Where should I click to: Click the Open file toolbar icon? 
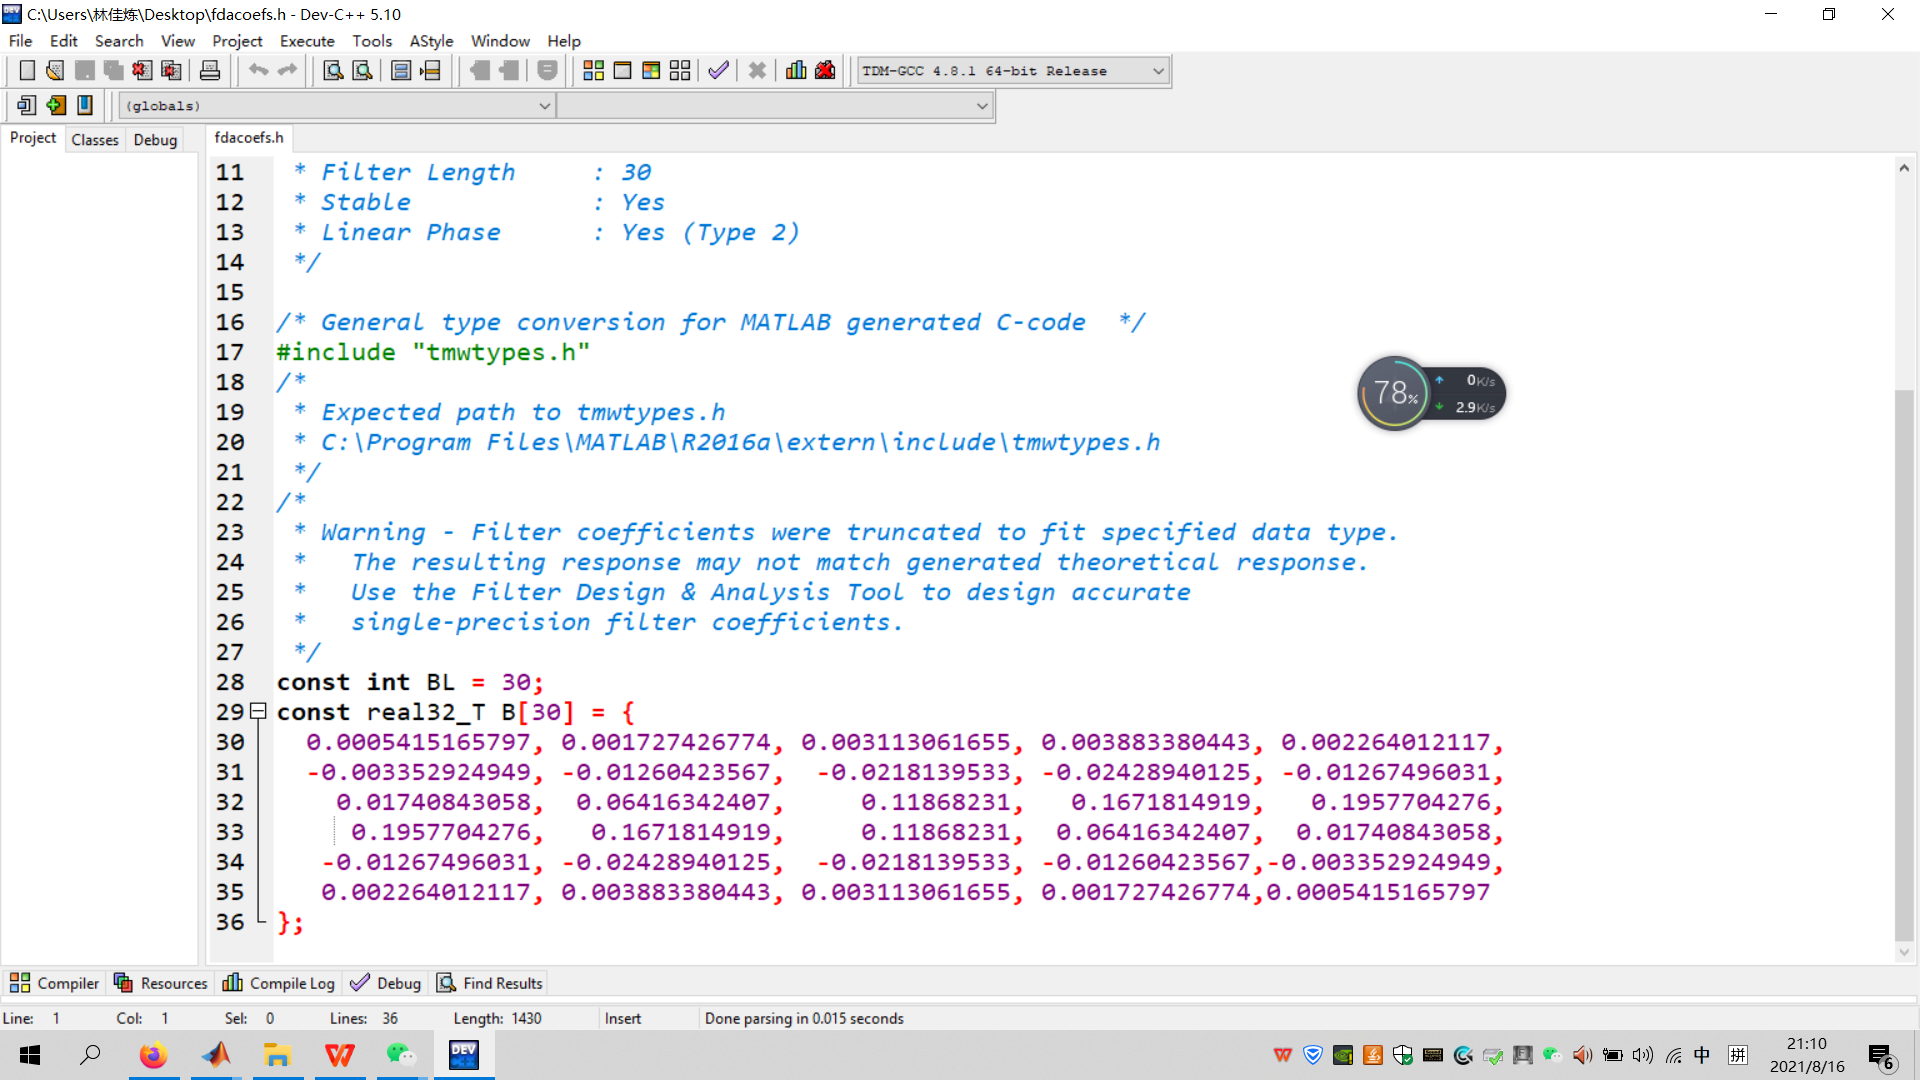point(55,70)
